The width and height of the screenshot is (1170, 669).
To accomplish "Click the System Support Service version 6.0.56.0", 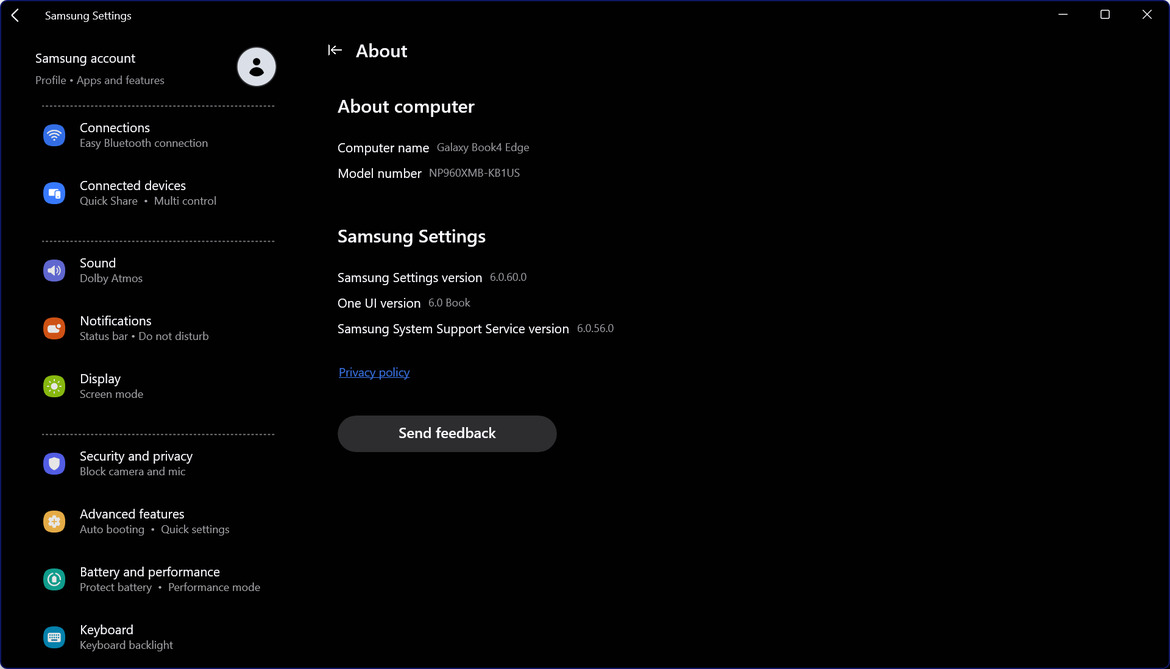I will (x=595, y=328).
